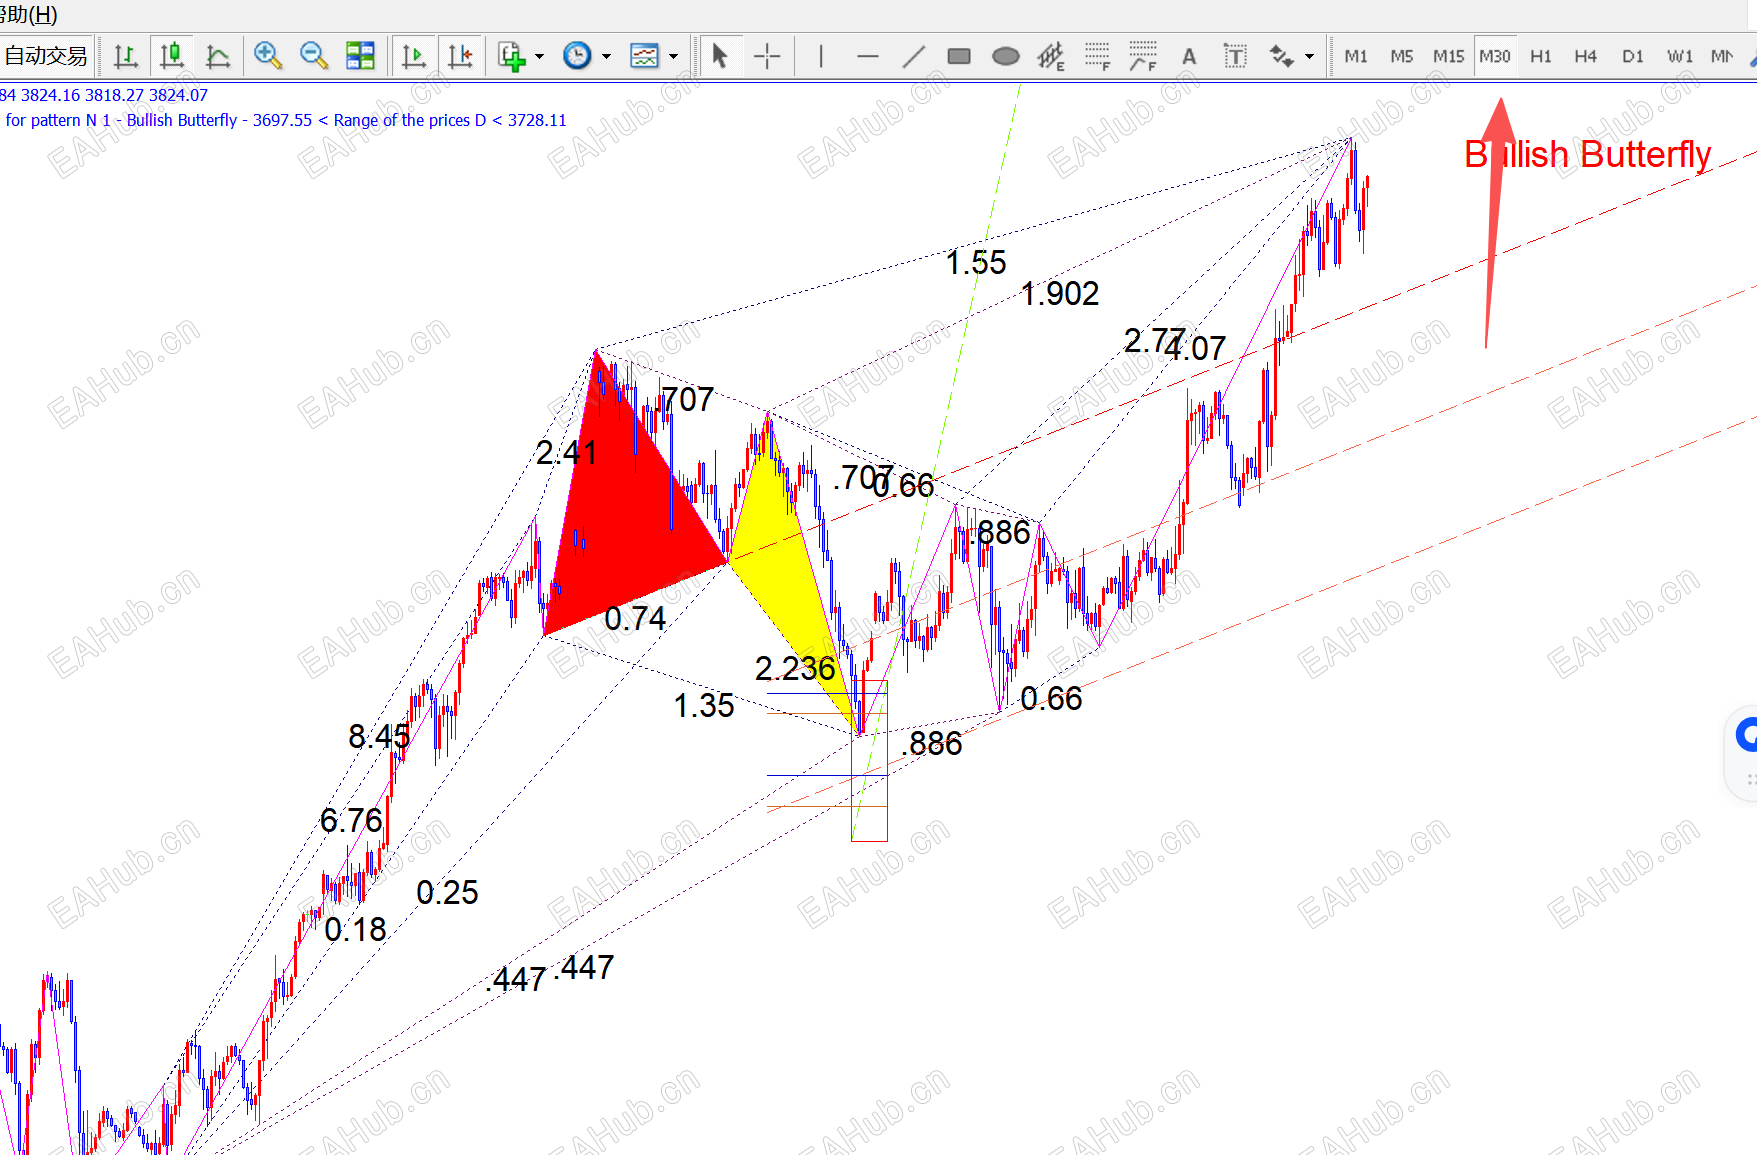Click the 6.76 ratio label
Image resolution: width=1757 pixels, height=1155 pixels.
(x=351, y=820)
